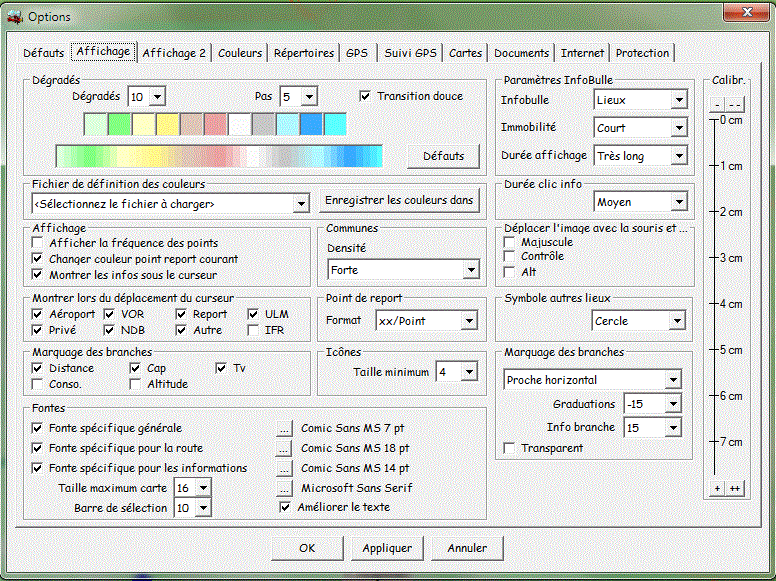Pick the bright green gradient swatch
The width and height of the screenshot is (776, 581).
point(119,124)
